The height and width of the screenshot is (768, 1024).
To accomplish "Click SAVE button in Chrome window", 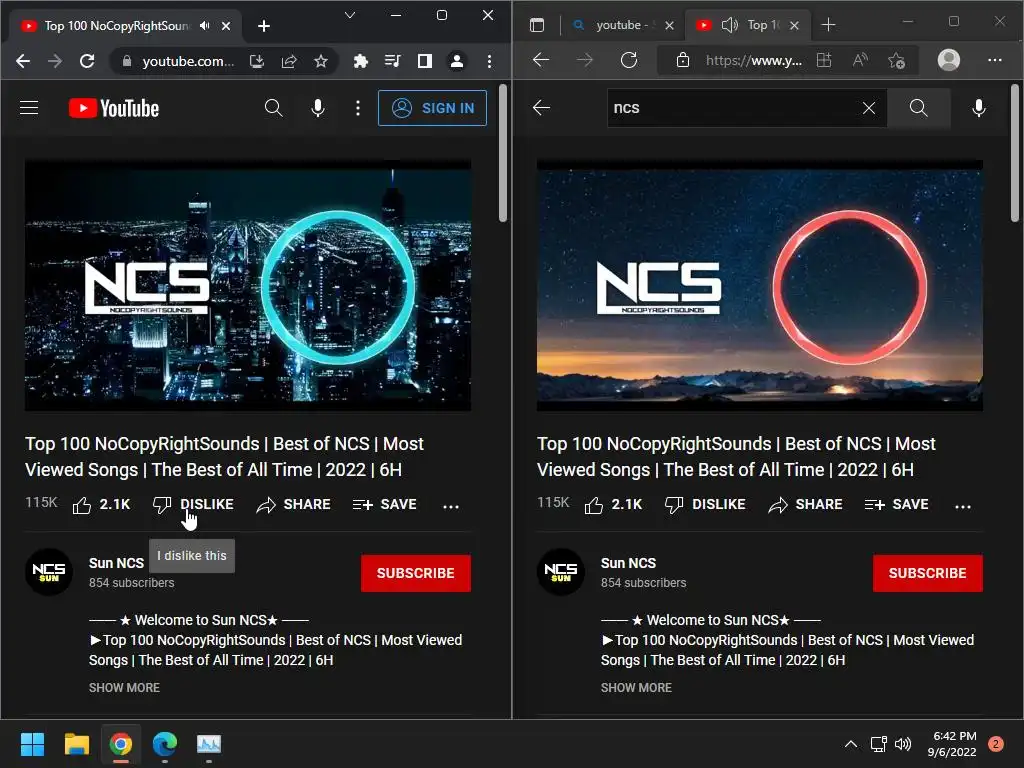I will [x=385, y=505].
